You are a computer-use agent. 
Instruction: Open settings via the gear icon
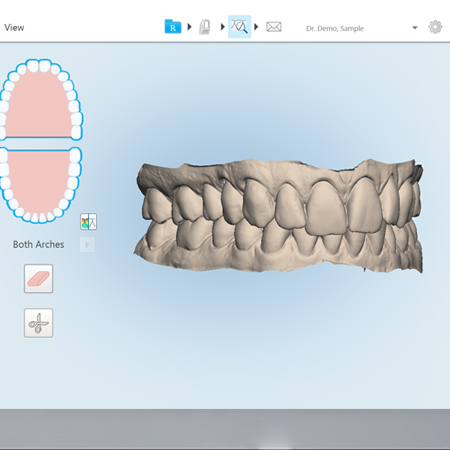pos(435,27)
